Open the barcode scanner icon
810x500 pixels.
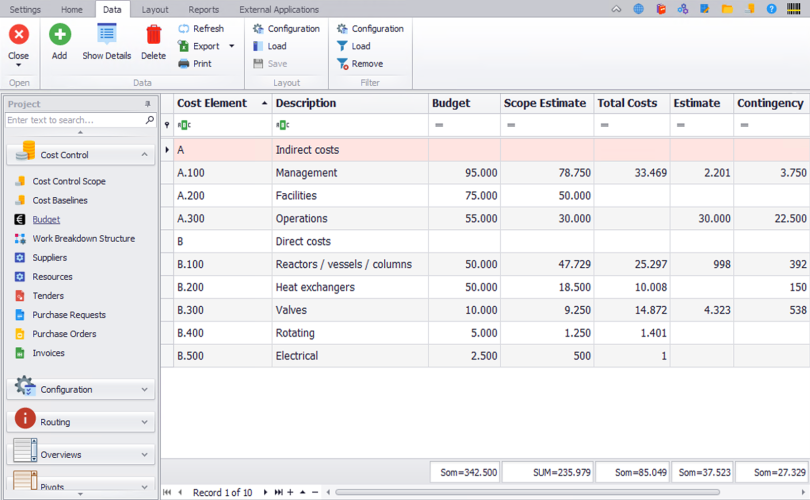pos(797,8)
